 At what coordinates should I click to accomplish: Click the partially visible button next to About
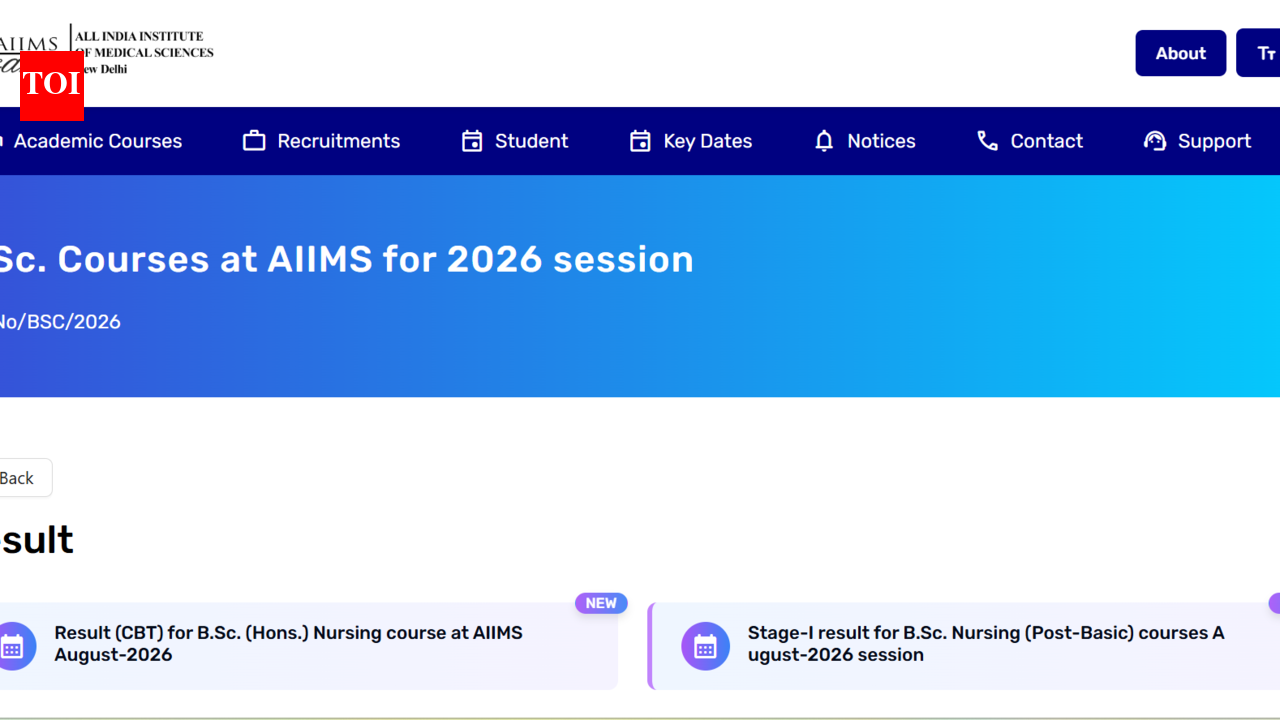pos(1258,53)
